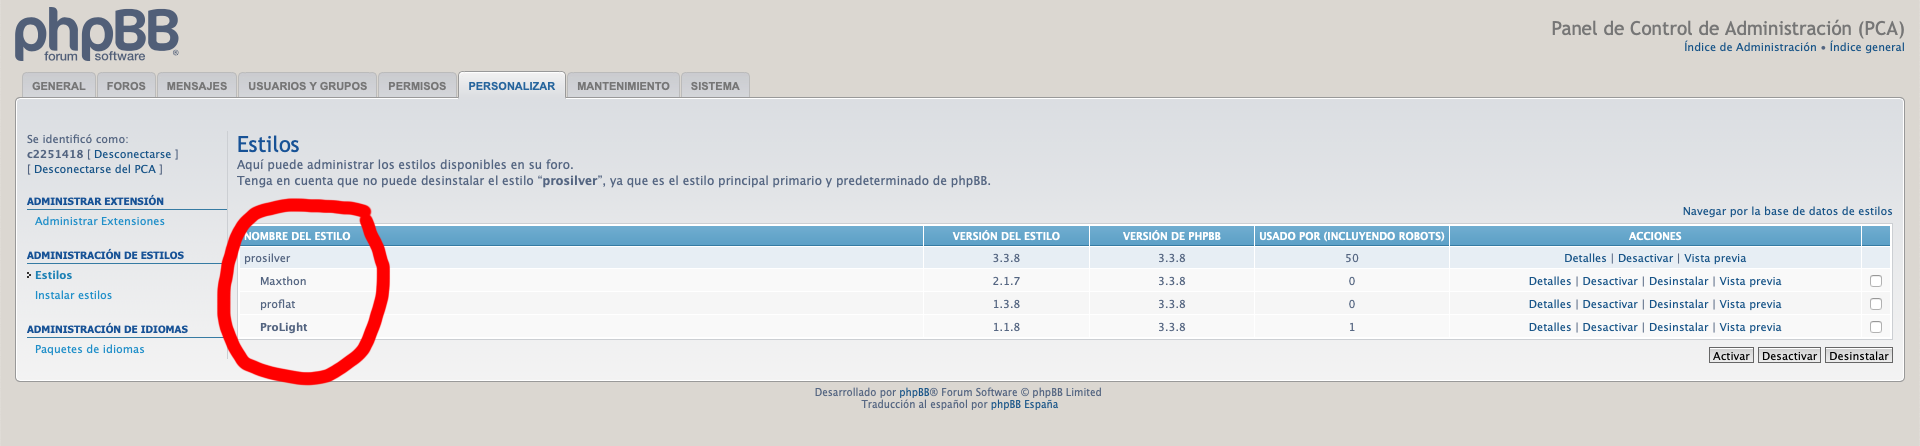Click Detalles for the prosilver style
Viewport: 1920px width, 446px height.
coord(1585,258)
